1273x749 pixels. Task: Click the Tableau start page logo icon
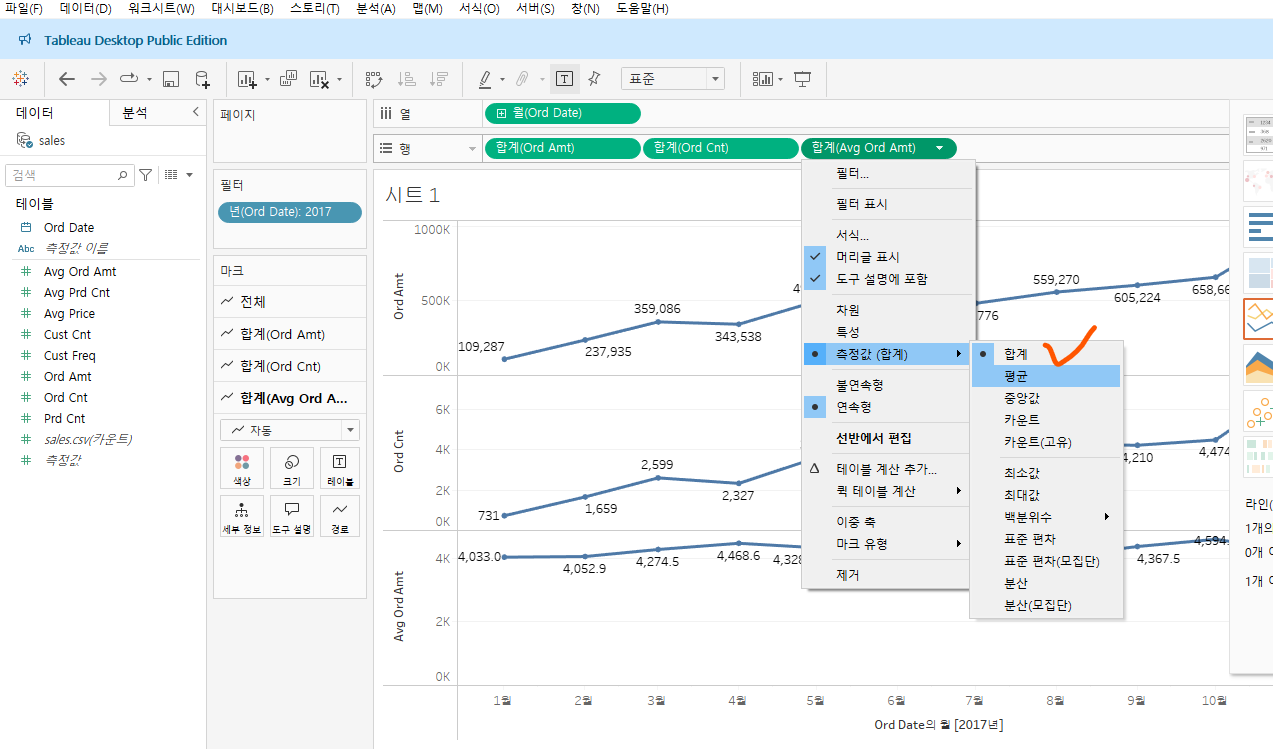coord(20,78)
